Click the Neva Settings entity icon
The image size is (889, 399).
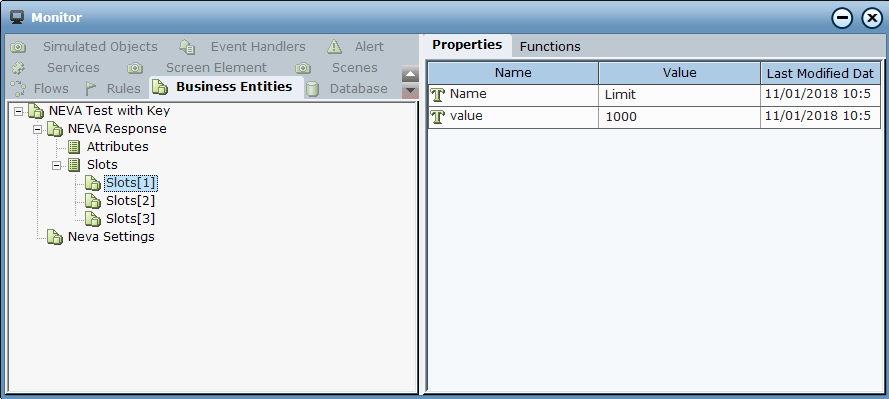point(54,237)
